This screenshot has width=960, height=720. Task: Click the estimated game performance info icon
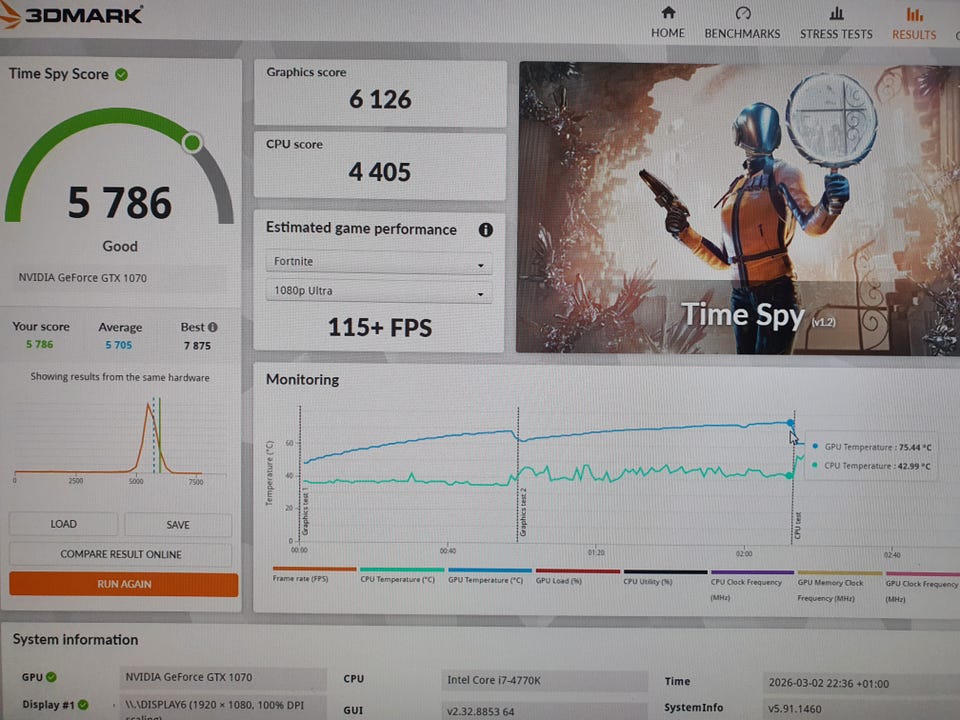(486, 230)
